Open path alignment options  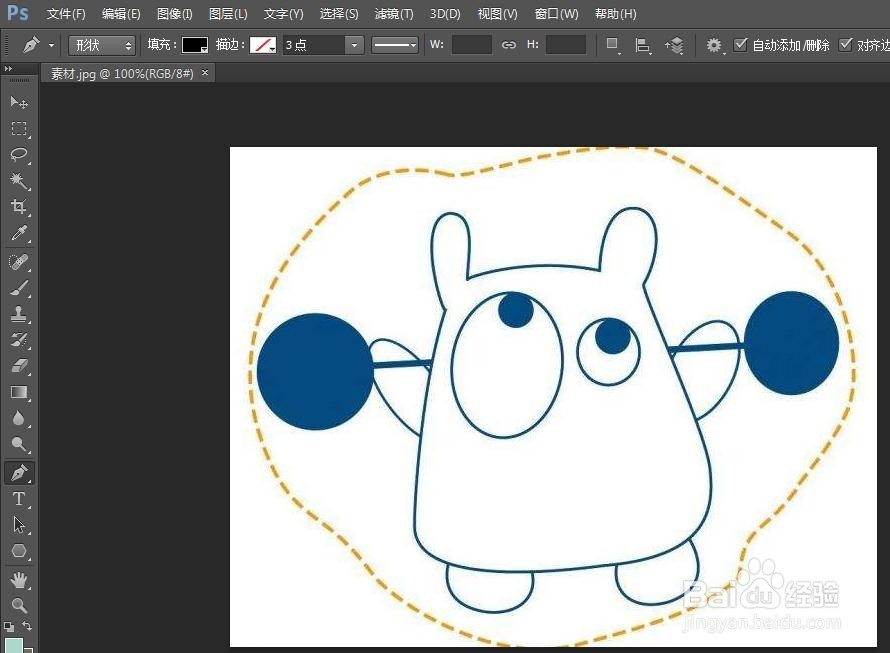point(643,45)
